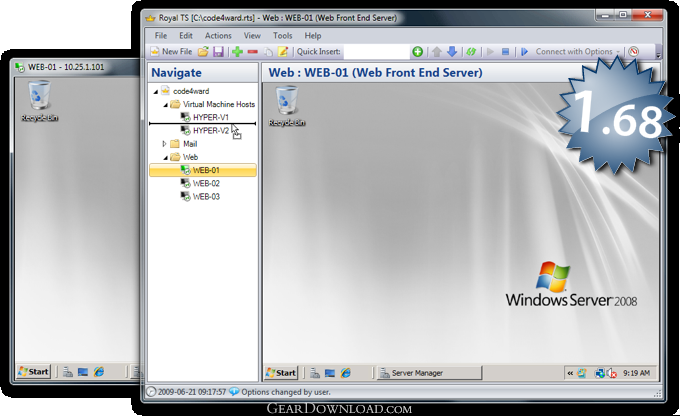This screenshot has height=417, width=680.
Task: Click Start in the WEB-01 - 10.25.1.101 window
Action: tap(33, 371)
